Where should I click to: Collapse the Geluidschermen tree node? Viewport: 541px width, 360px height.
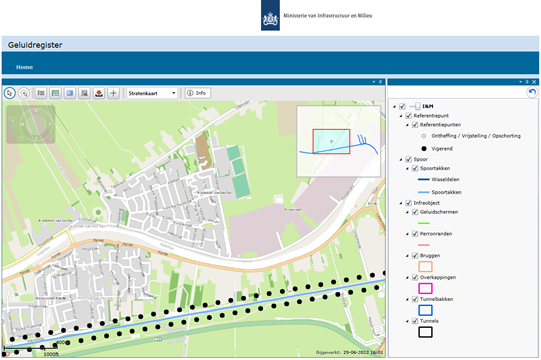pyautogui.click(x=407, y=212)
